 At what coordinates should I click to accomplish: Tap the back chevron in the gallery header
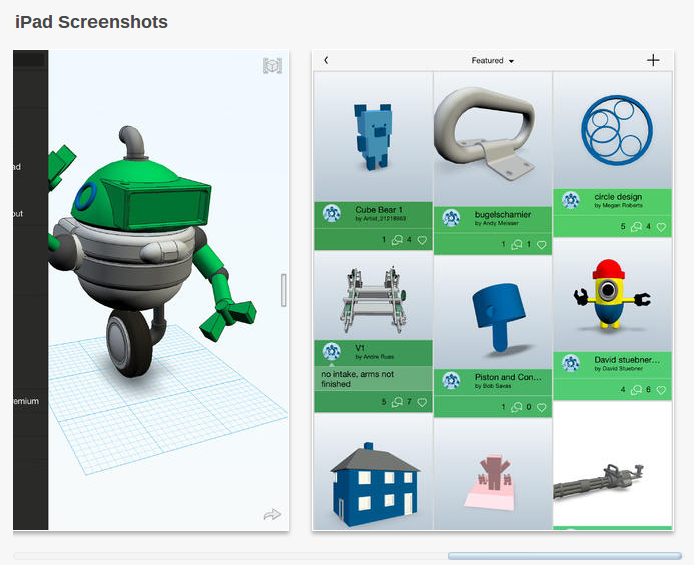(326, 61)
